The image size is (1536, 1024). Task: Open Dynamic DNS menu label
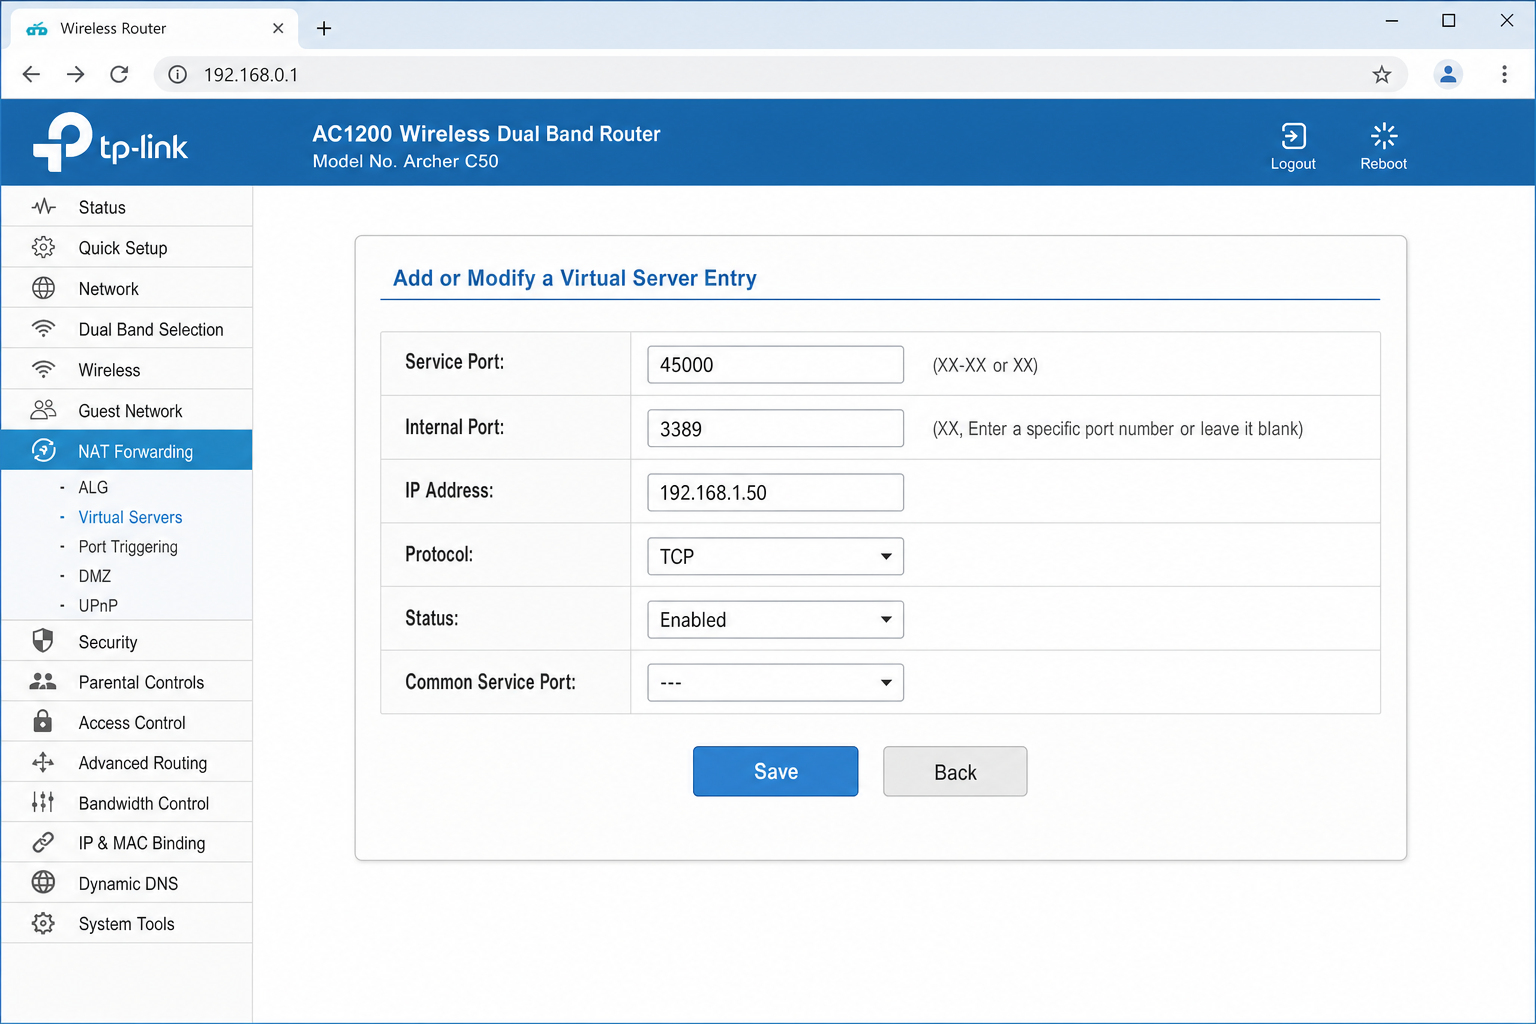pyautogui.click(x=128, y=884)
